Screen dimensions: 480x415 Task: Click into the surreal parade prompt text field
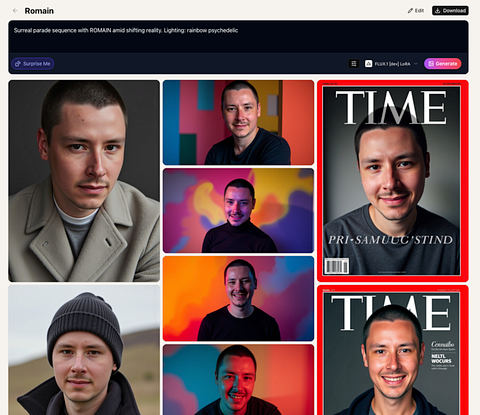coord(238,37)
